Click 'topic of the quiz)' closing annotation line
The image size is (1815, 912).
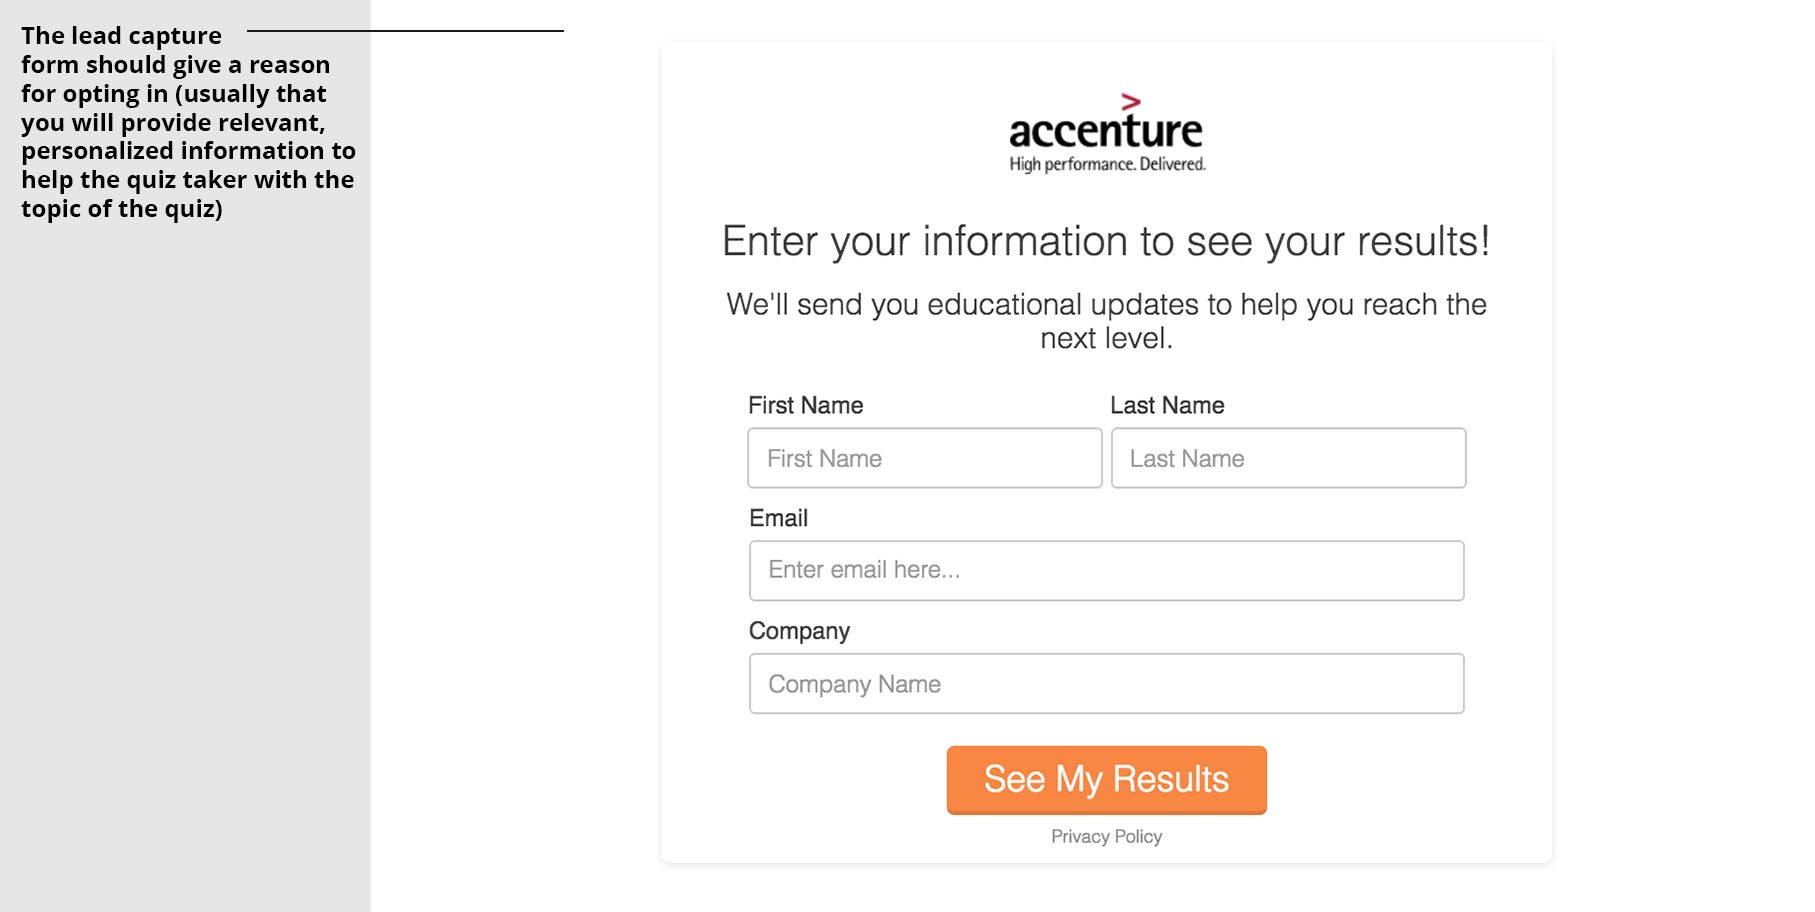(x=122, y=209)
